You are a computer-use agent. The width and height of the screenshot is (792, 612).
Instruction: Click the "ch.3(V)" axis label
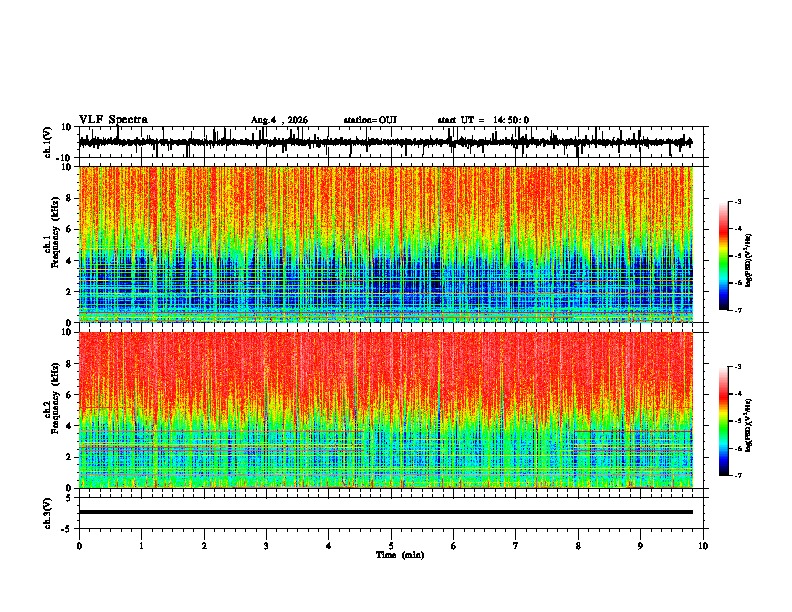click(48, 514)
